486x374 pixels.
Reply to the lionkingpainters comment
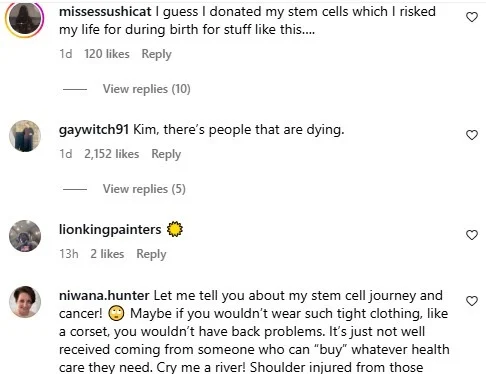coord(151,254)
